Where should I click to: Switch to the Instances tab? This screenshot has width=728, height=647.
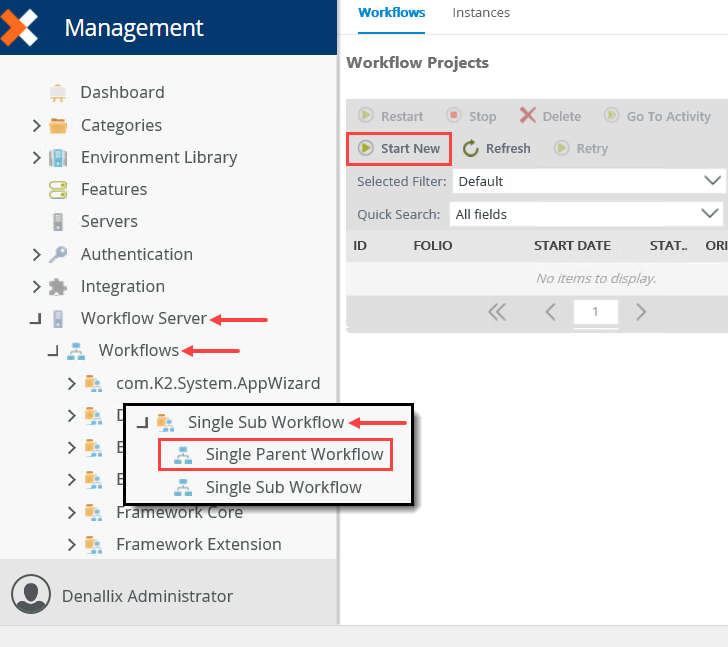click(x=481, y=13)
